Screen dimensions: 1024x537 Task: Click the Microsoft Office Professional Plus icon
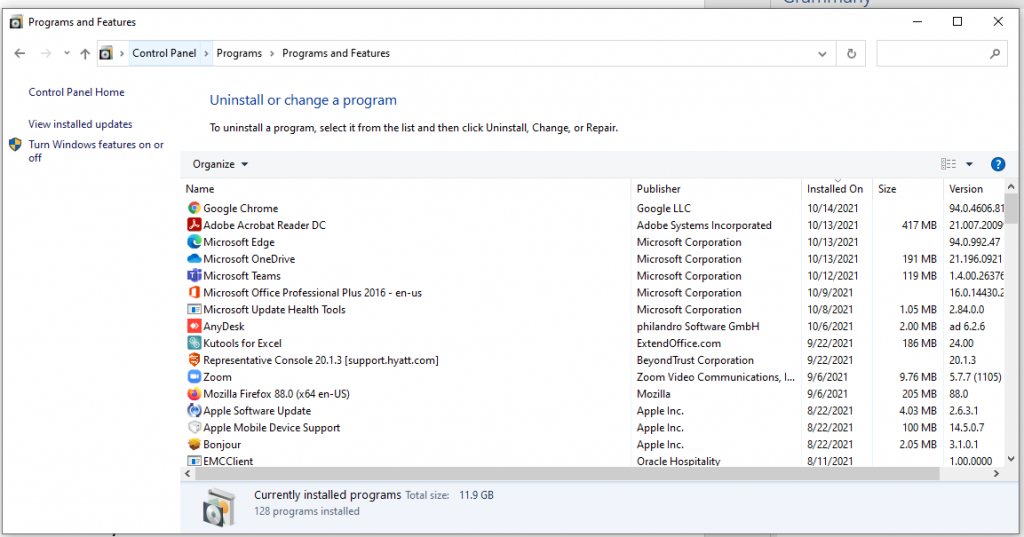(x=194, y=293)
